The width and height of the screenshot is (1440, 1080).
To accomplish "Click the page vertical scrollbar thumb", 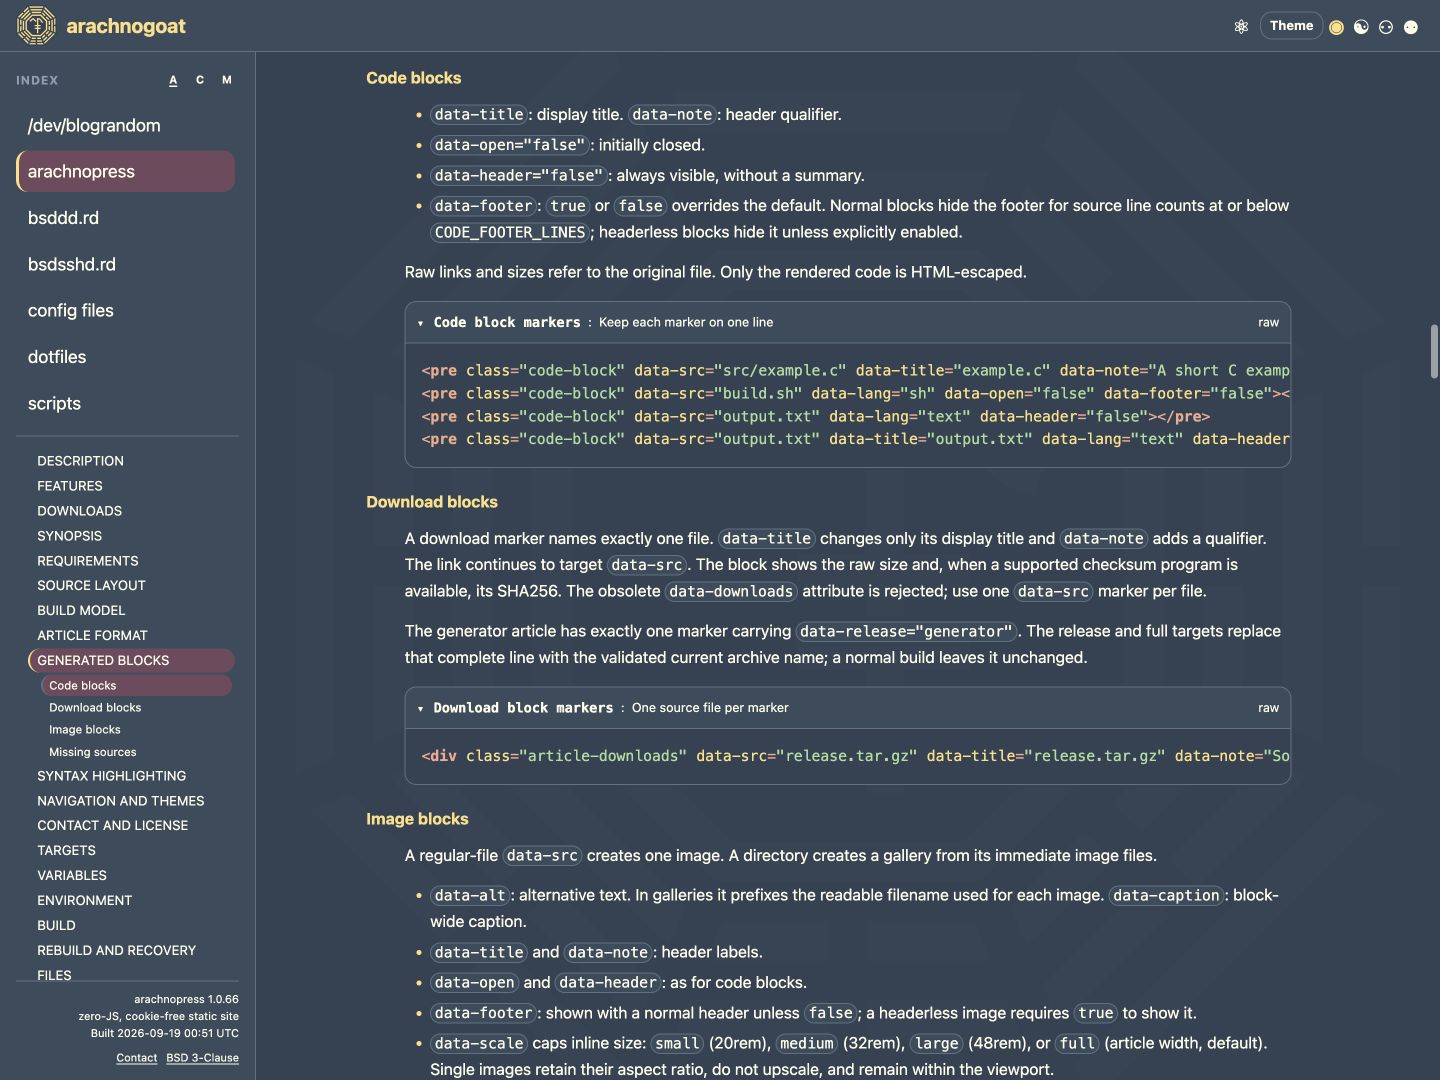I will click(x=1434, y=351).
